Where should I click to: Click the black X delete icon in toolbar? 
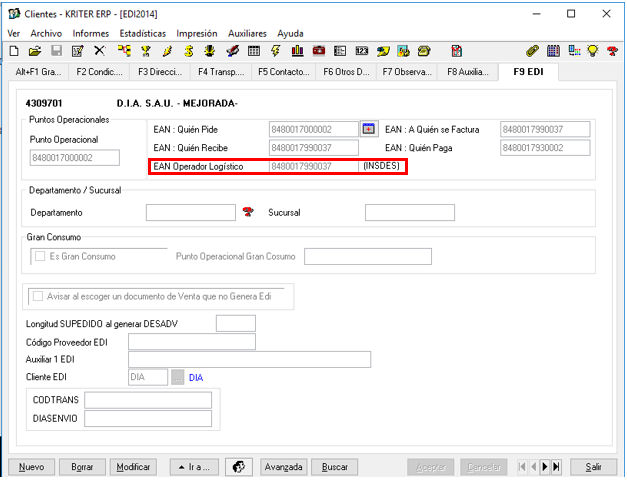(99, 51)
